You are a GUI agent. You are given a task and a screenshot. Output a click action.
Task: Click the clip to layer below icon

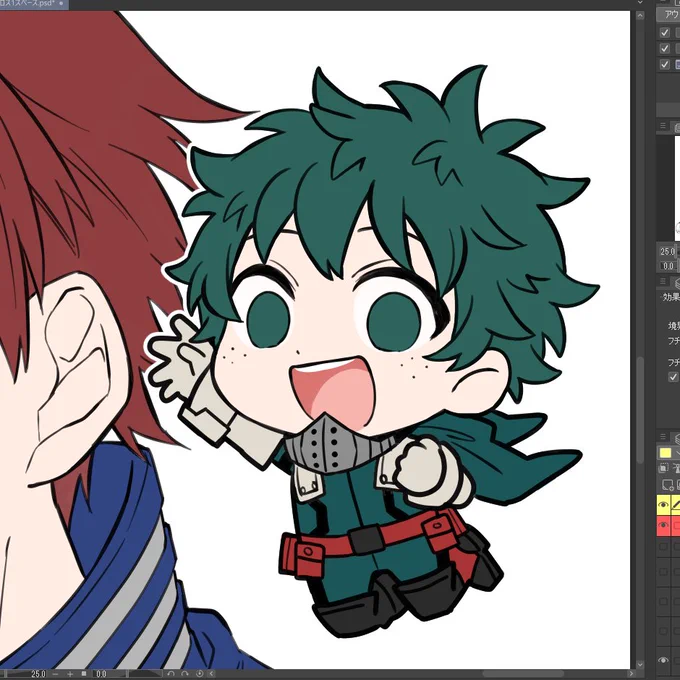pos(664,468)
